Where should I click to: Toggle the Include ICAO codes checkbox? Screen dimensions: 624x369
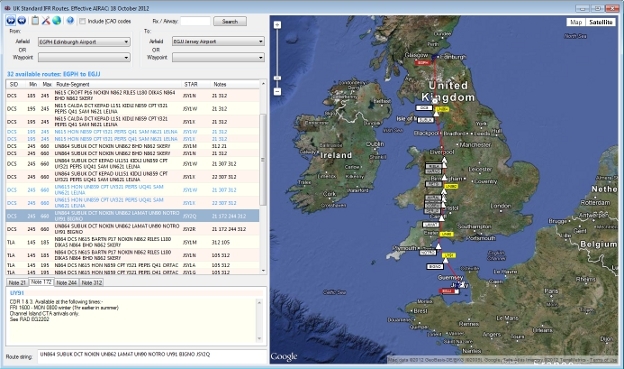tap(82, 21)
